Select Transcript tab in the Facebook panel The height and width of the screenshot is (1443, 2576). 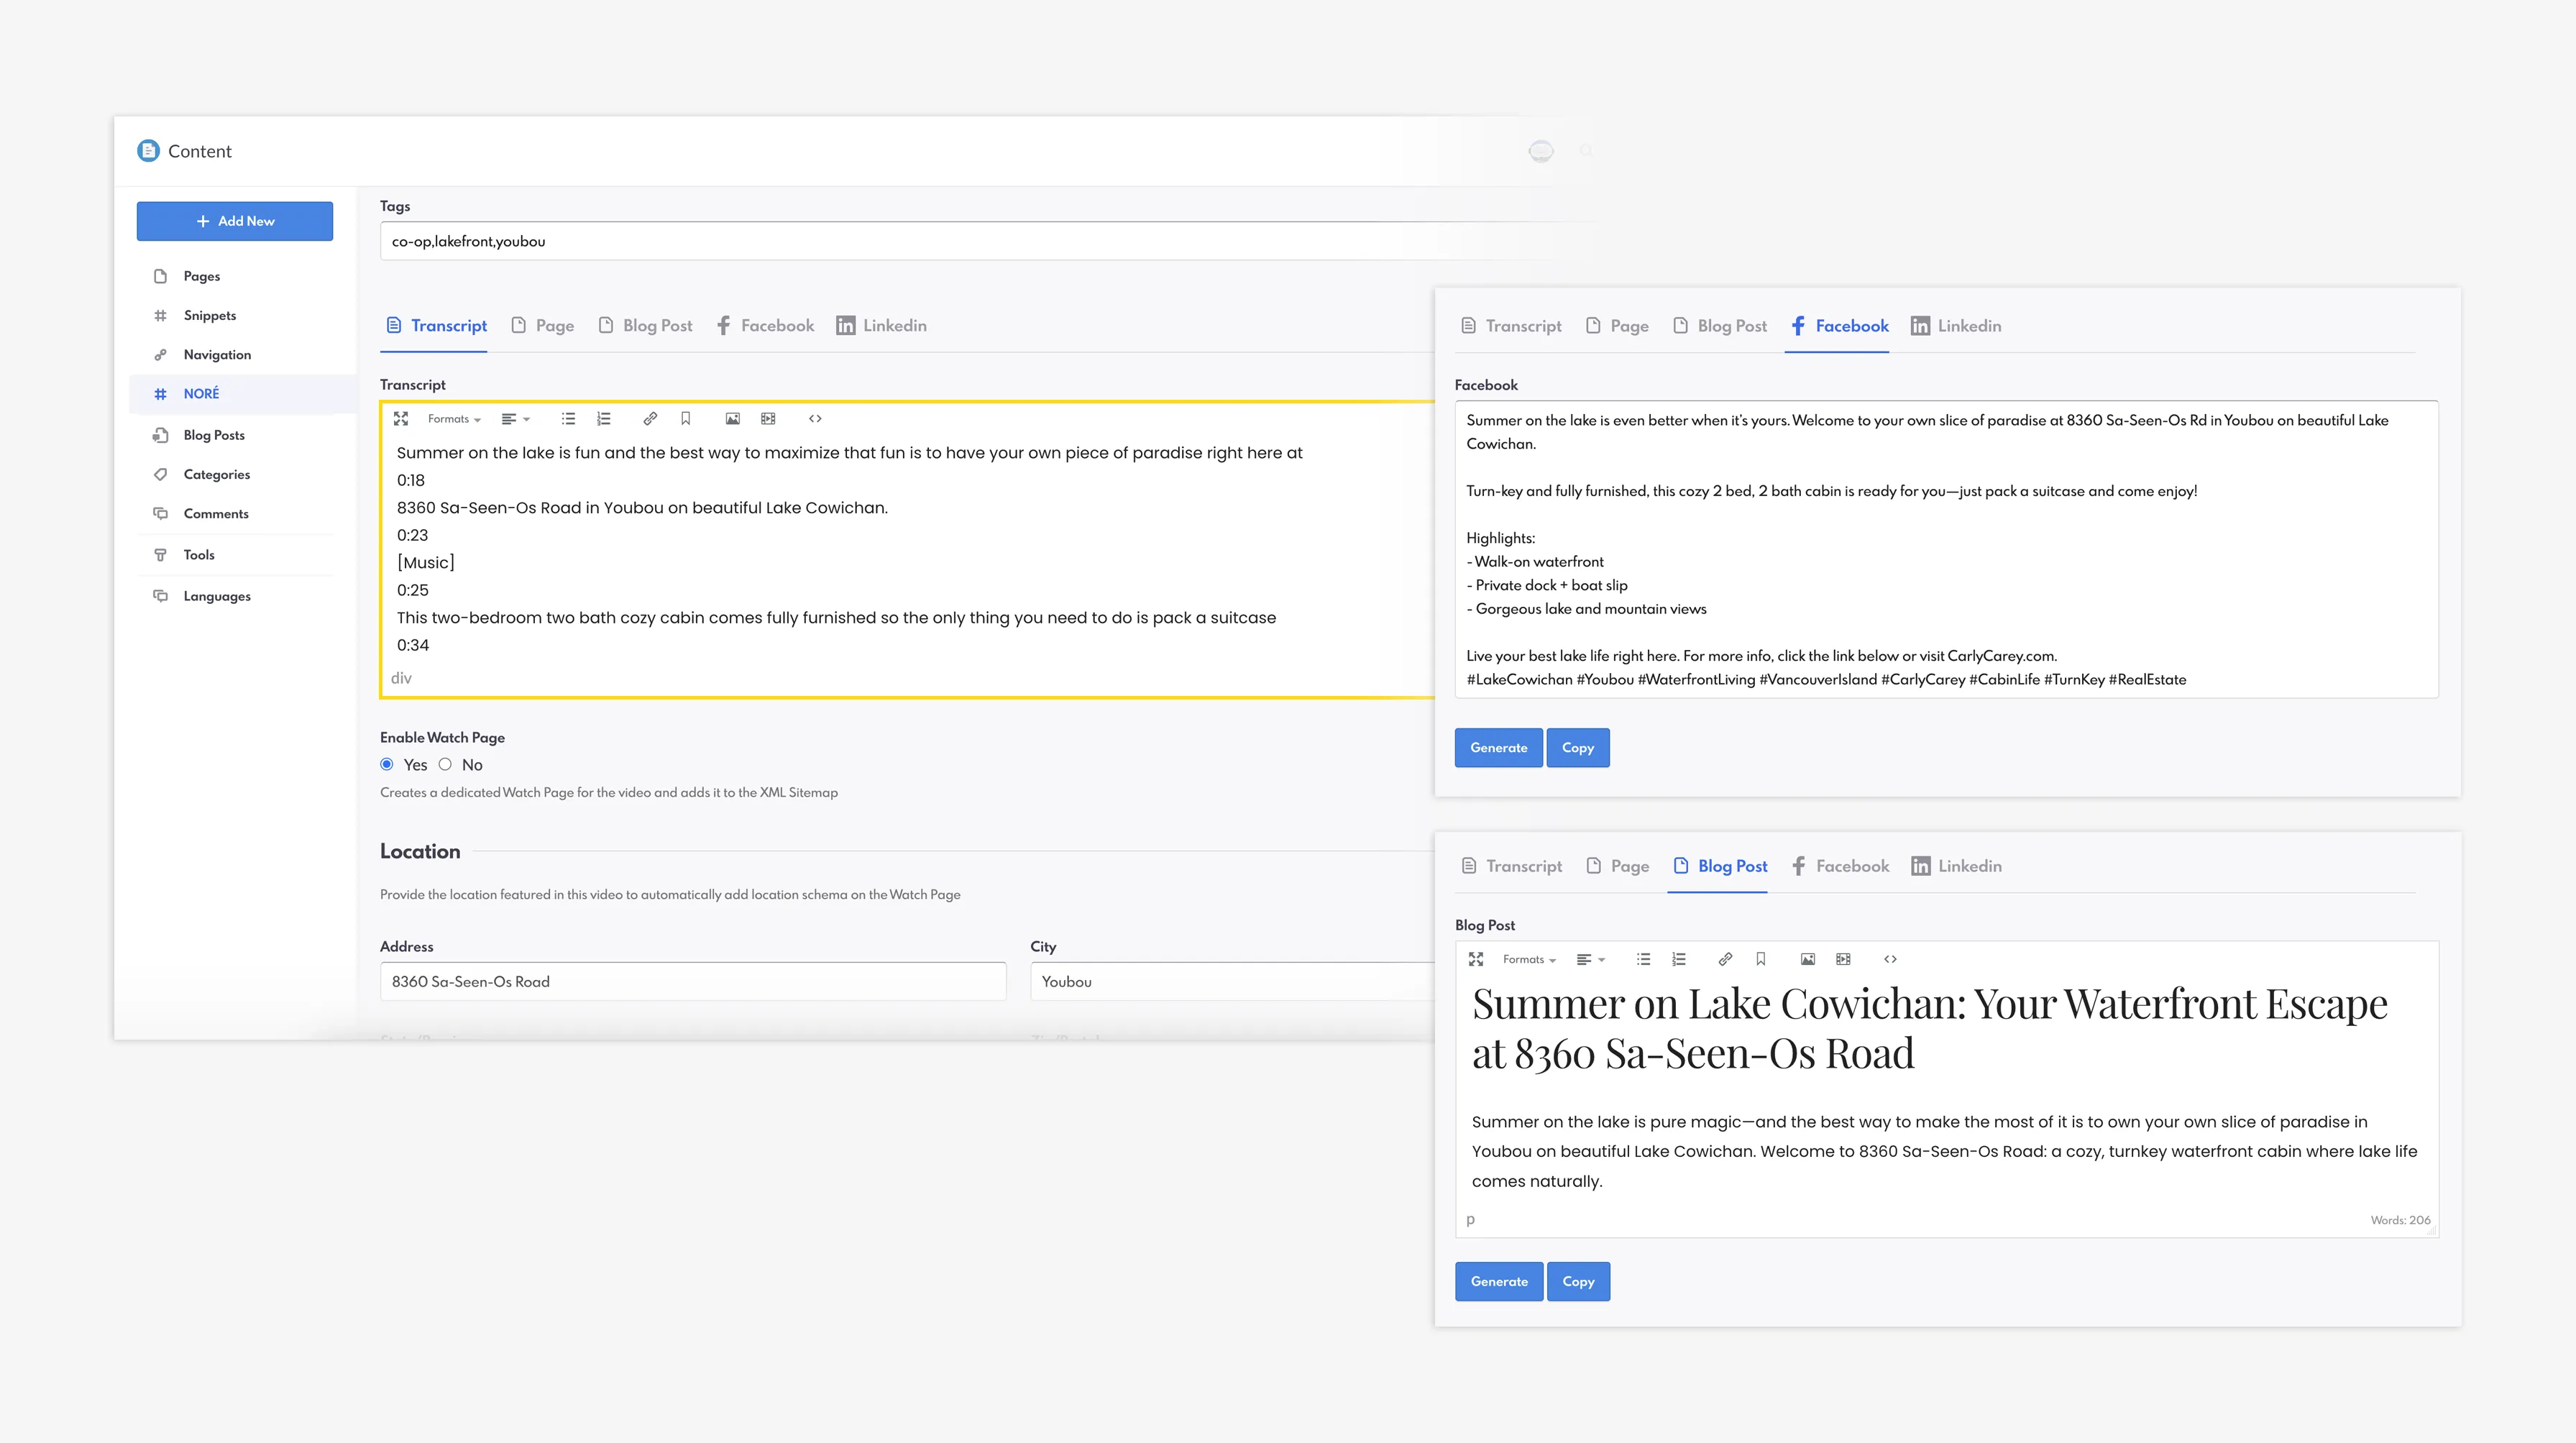pyautogui.click(x=1511, y=326)
